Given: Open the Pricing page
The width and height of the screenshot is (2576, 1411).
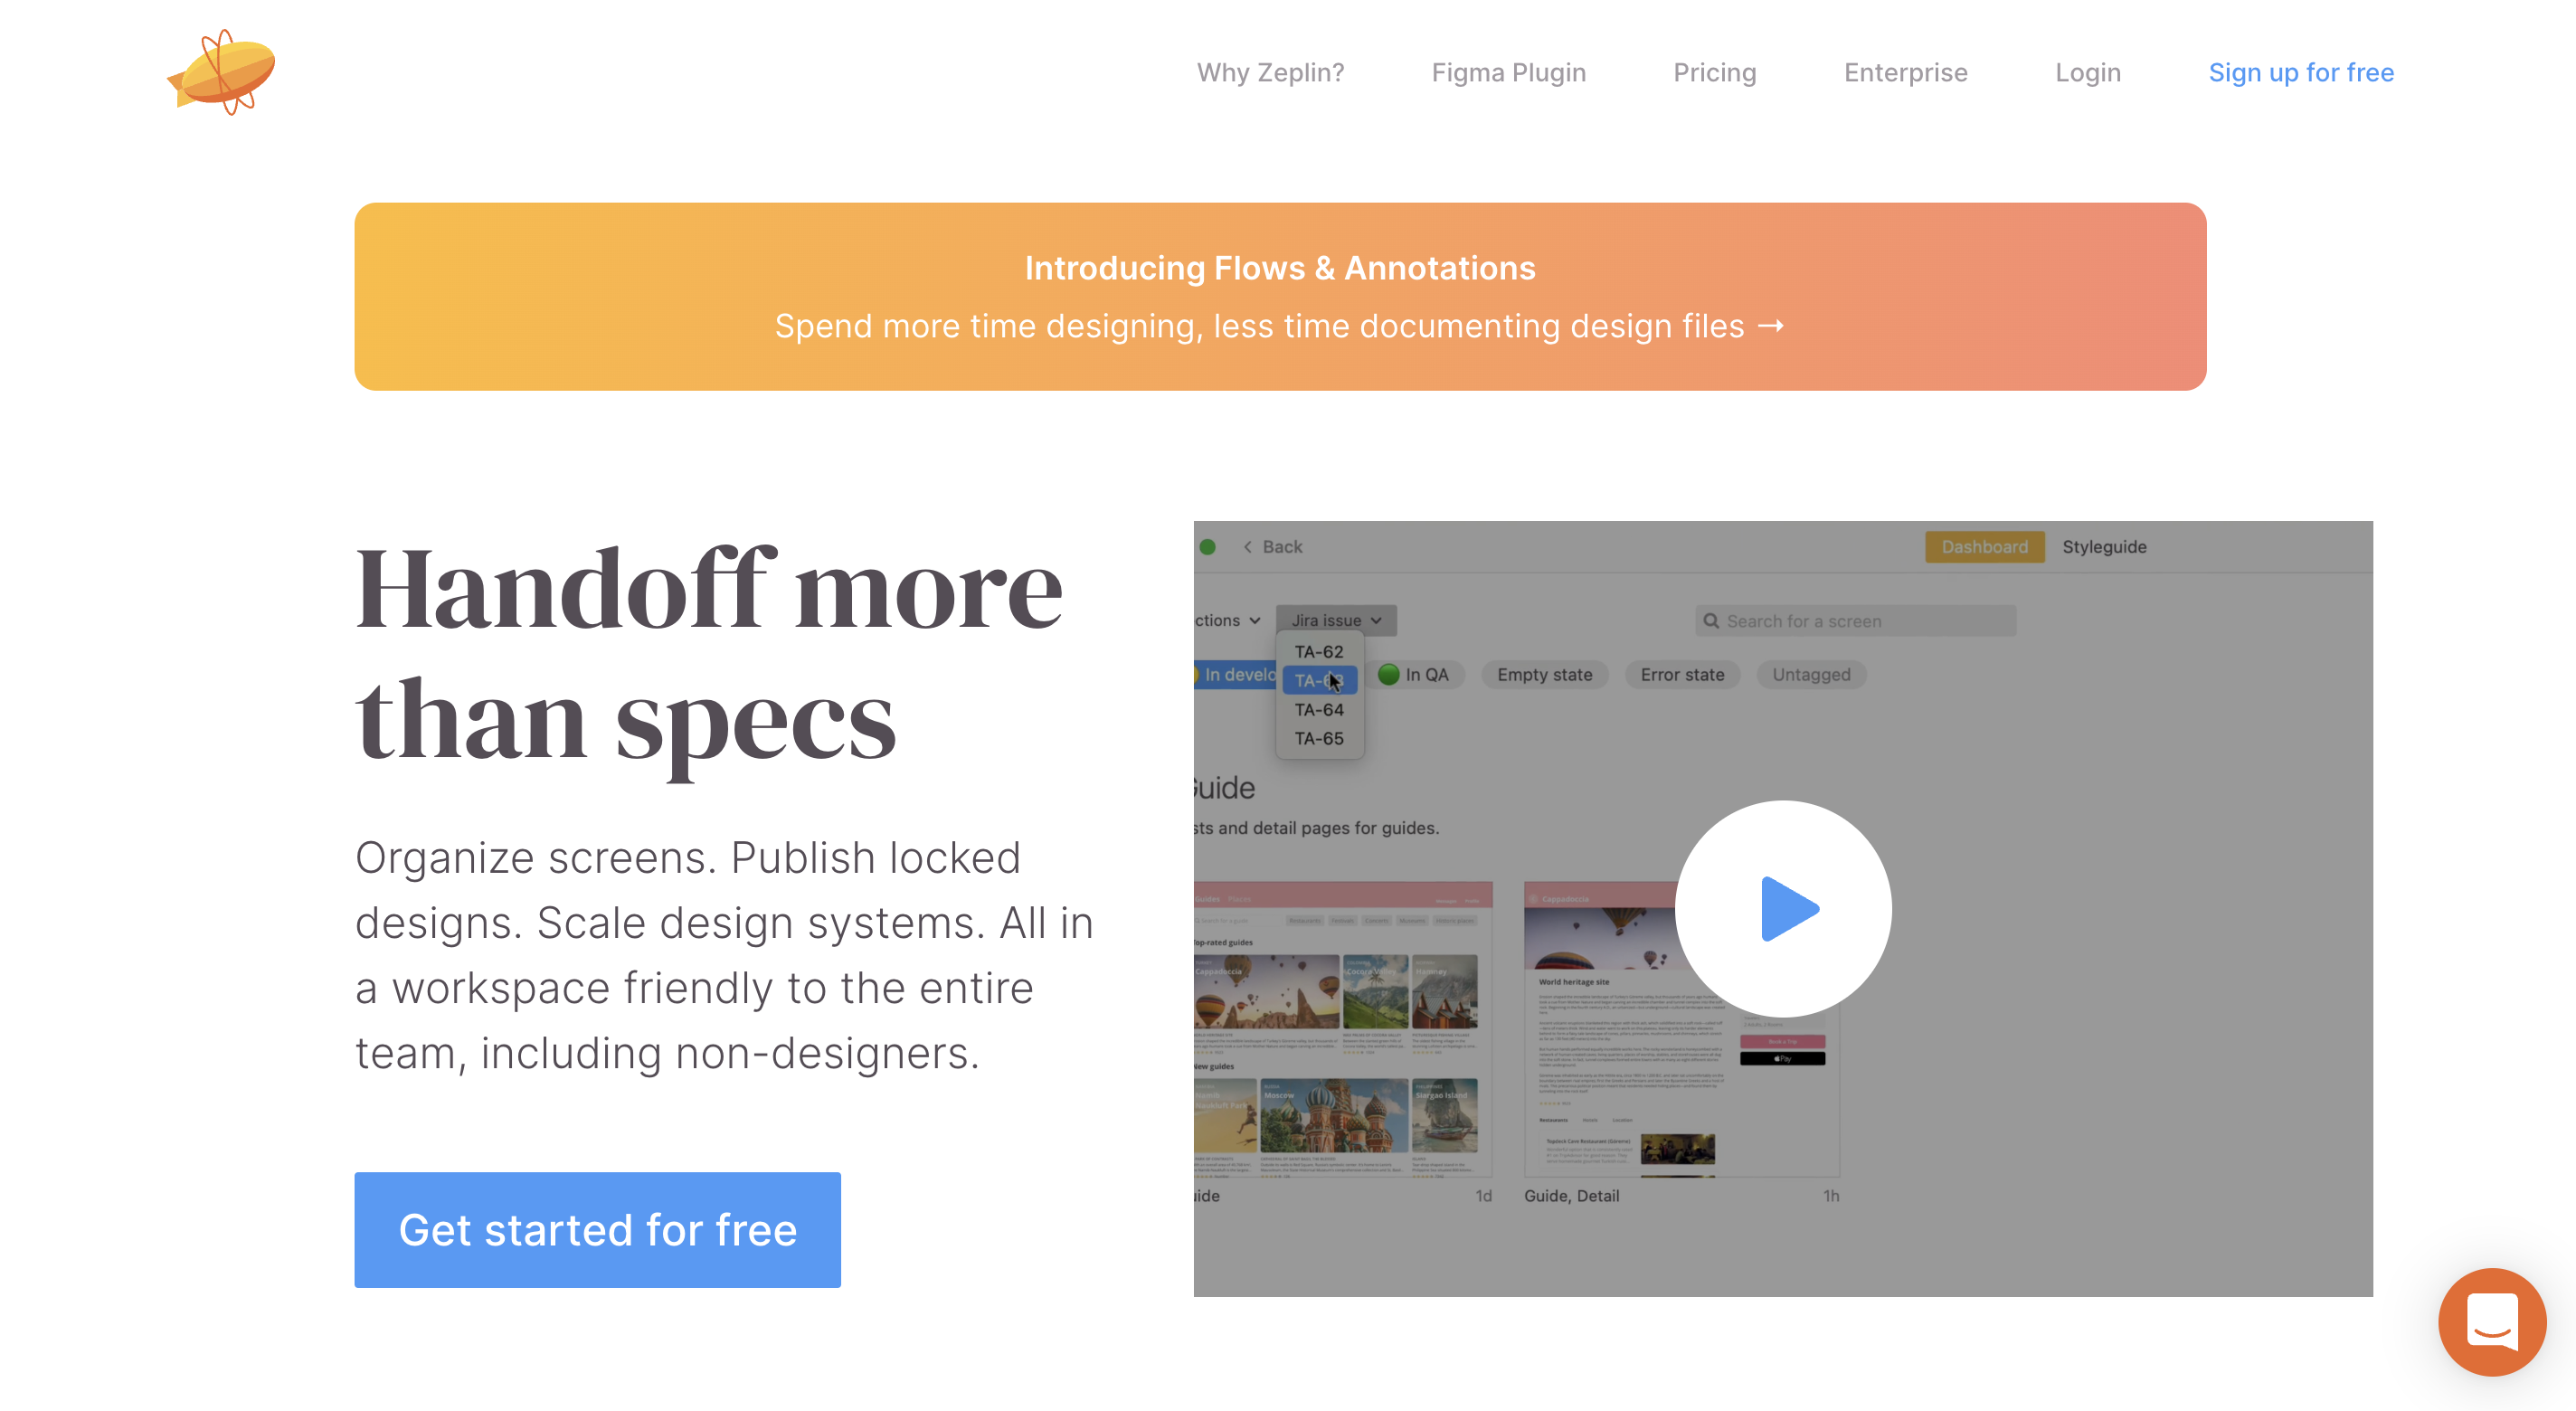Looking at the screenshot, I should point(1714,72).
